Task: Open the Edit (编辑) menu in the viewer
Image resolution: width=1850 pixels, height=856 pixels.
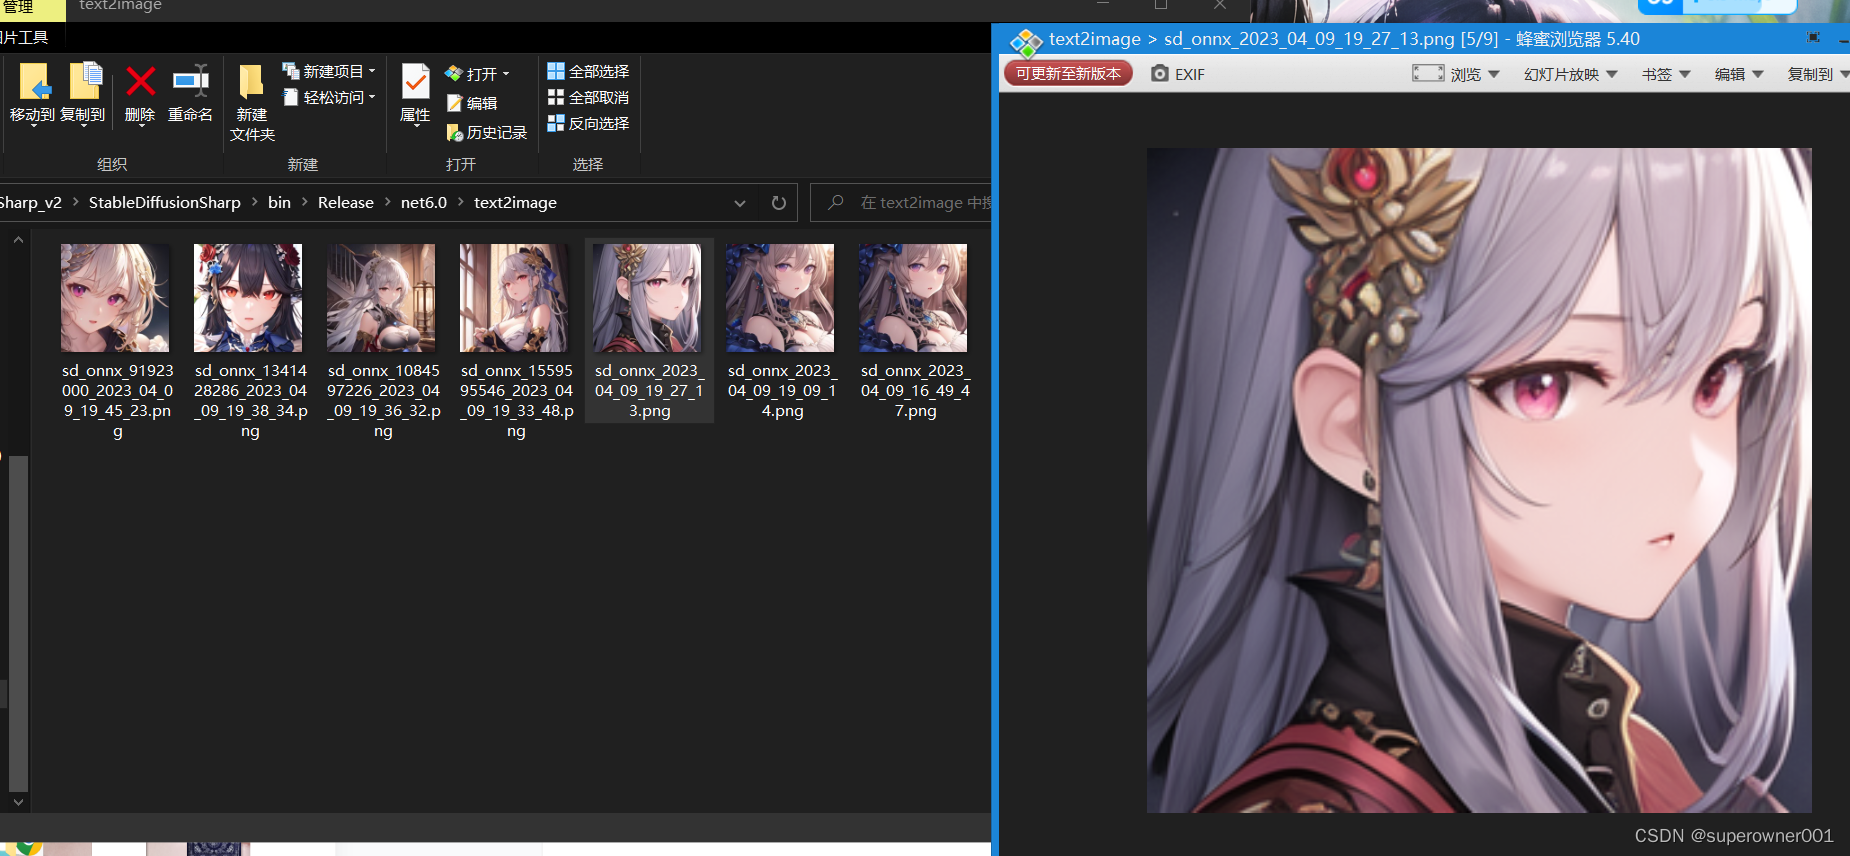Action: coord(1739,74)
